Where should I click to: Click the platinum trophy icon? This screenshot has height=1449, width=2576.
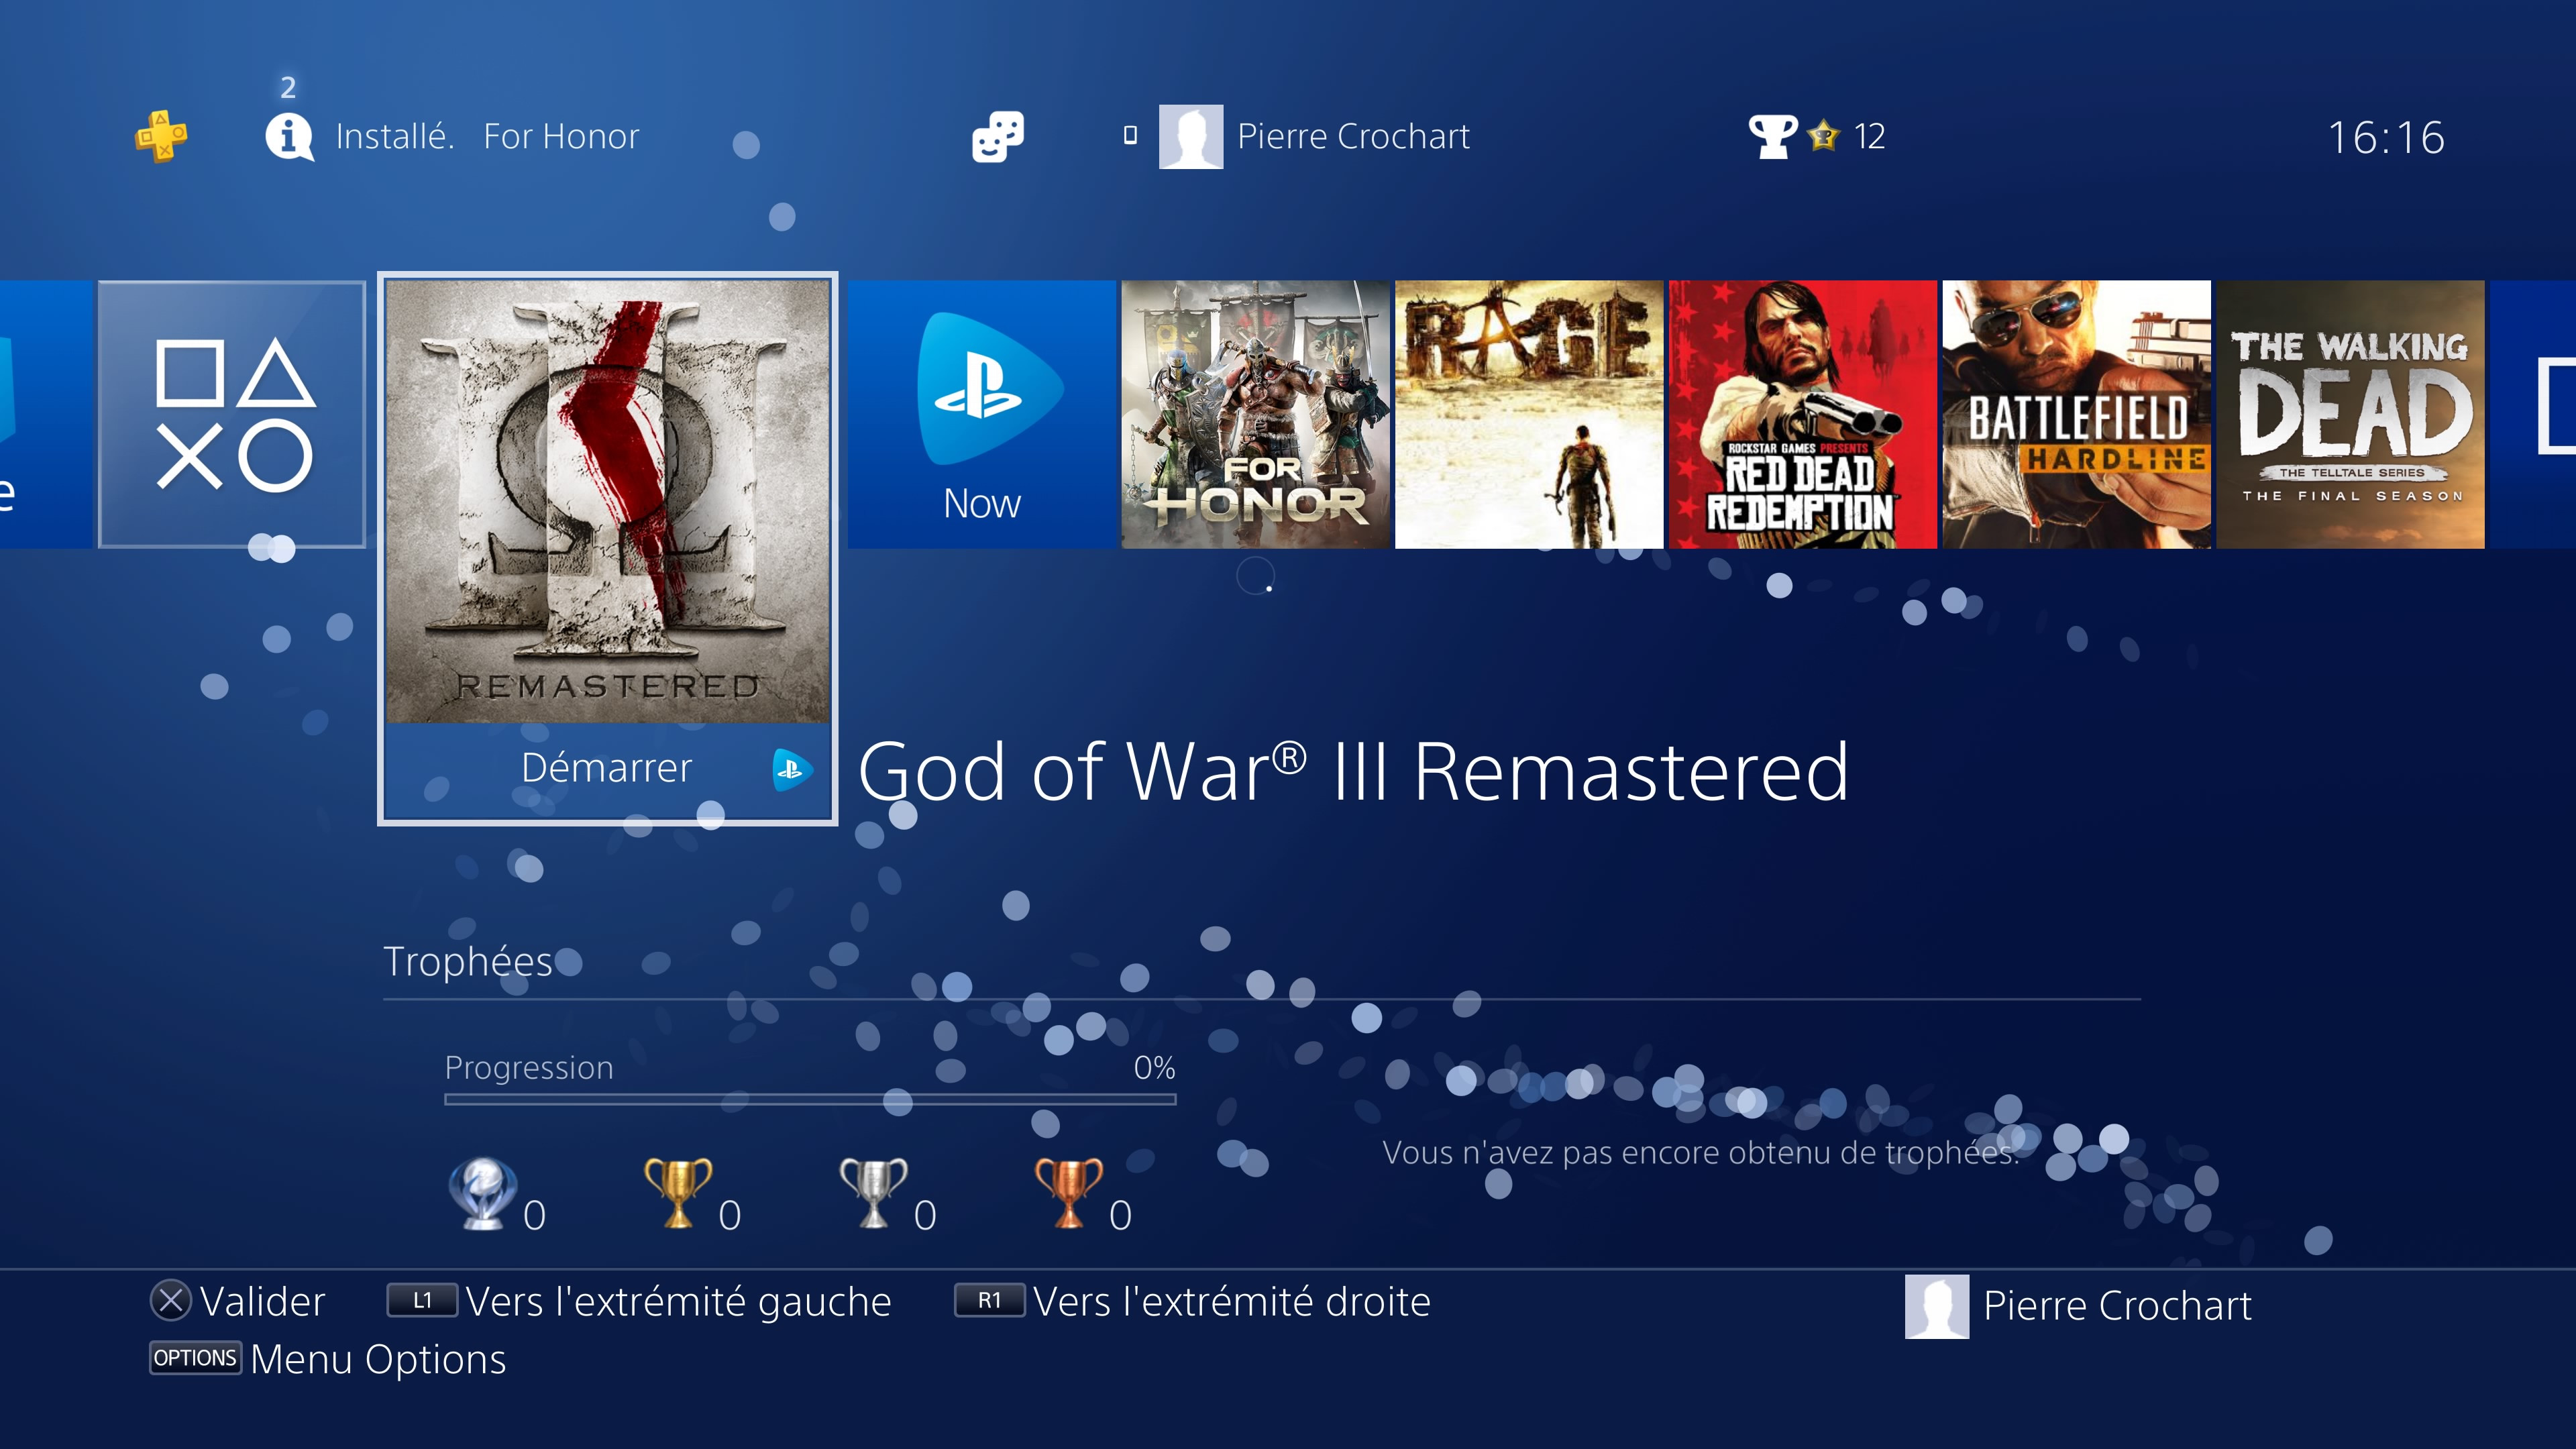tap(483, 1193)
